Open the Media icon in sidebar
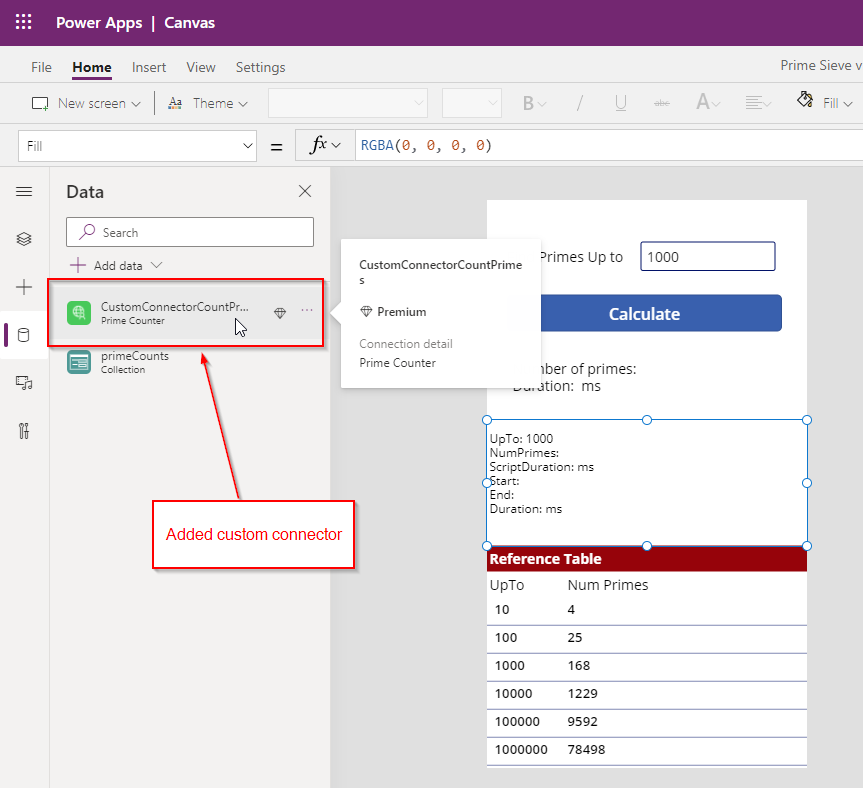 (x=24, y=382)
